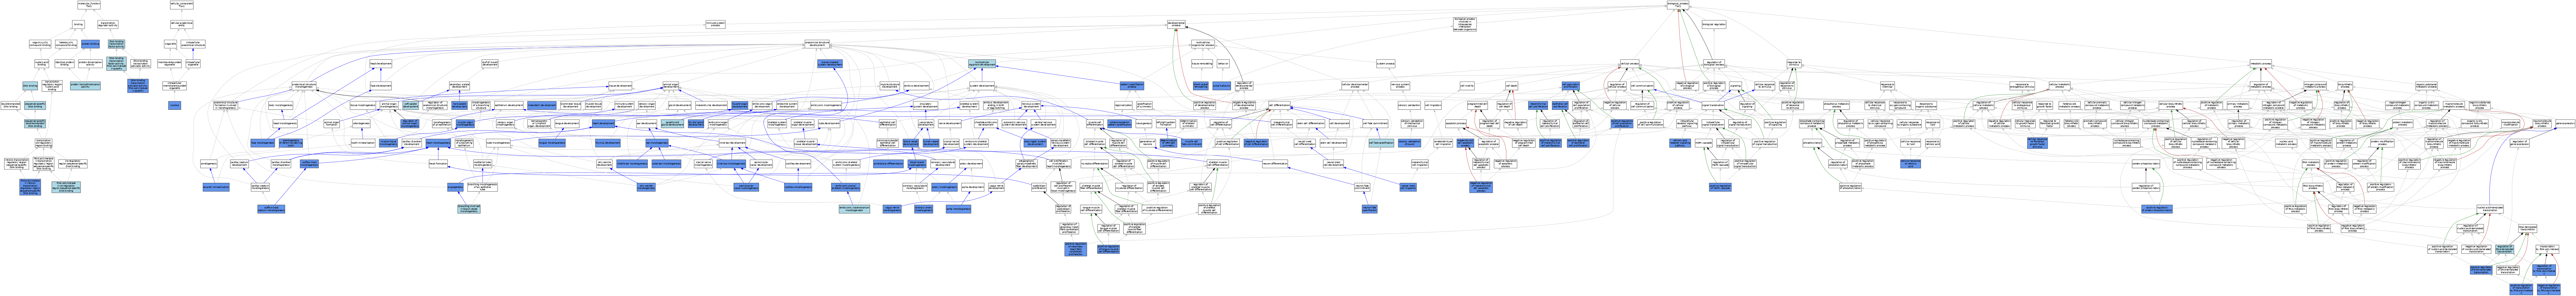2576x296 pixels.
Task: Click the 'thyroid gland development' node
Action: 696,123
